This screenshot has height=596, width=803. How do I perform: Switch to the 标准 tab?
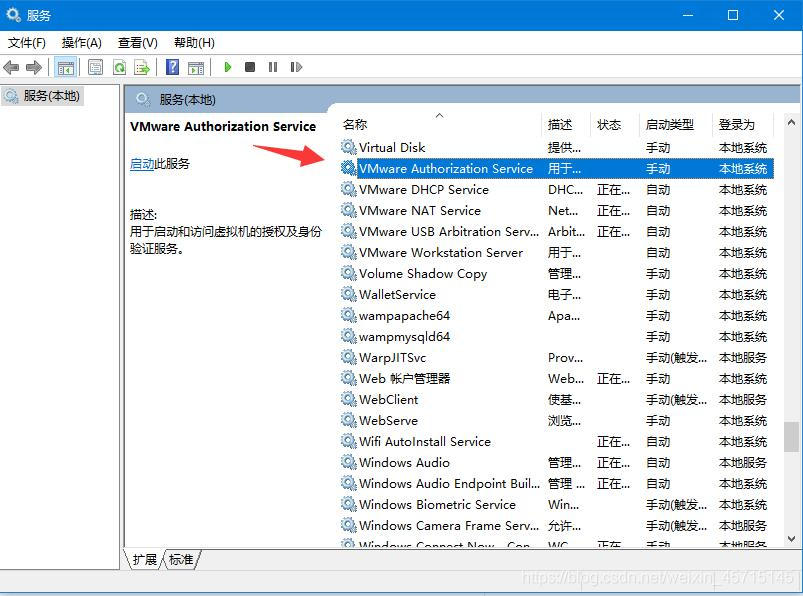(x=181, y=559)
